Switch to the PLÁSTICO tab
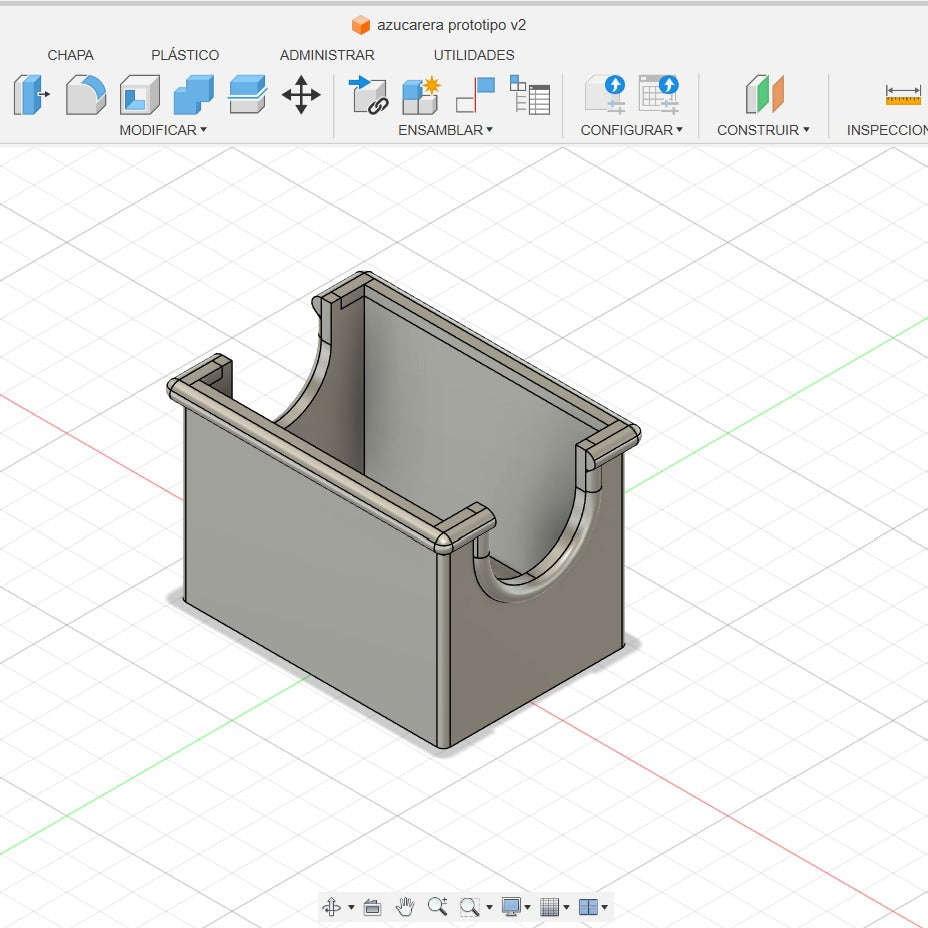The image size is (928, 928). [185, 55]
